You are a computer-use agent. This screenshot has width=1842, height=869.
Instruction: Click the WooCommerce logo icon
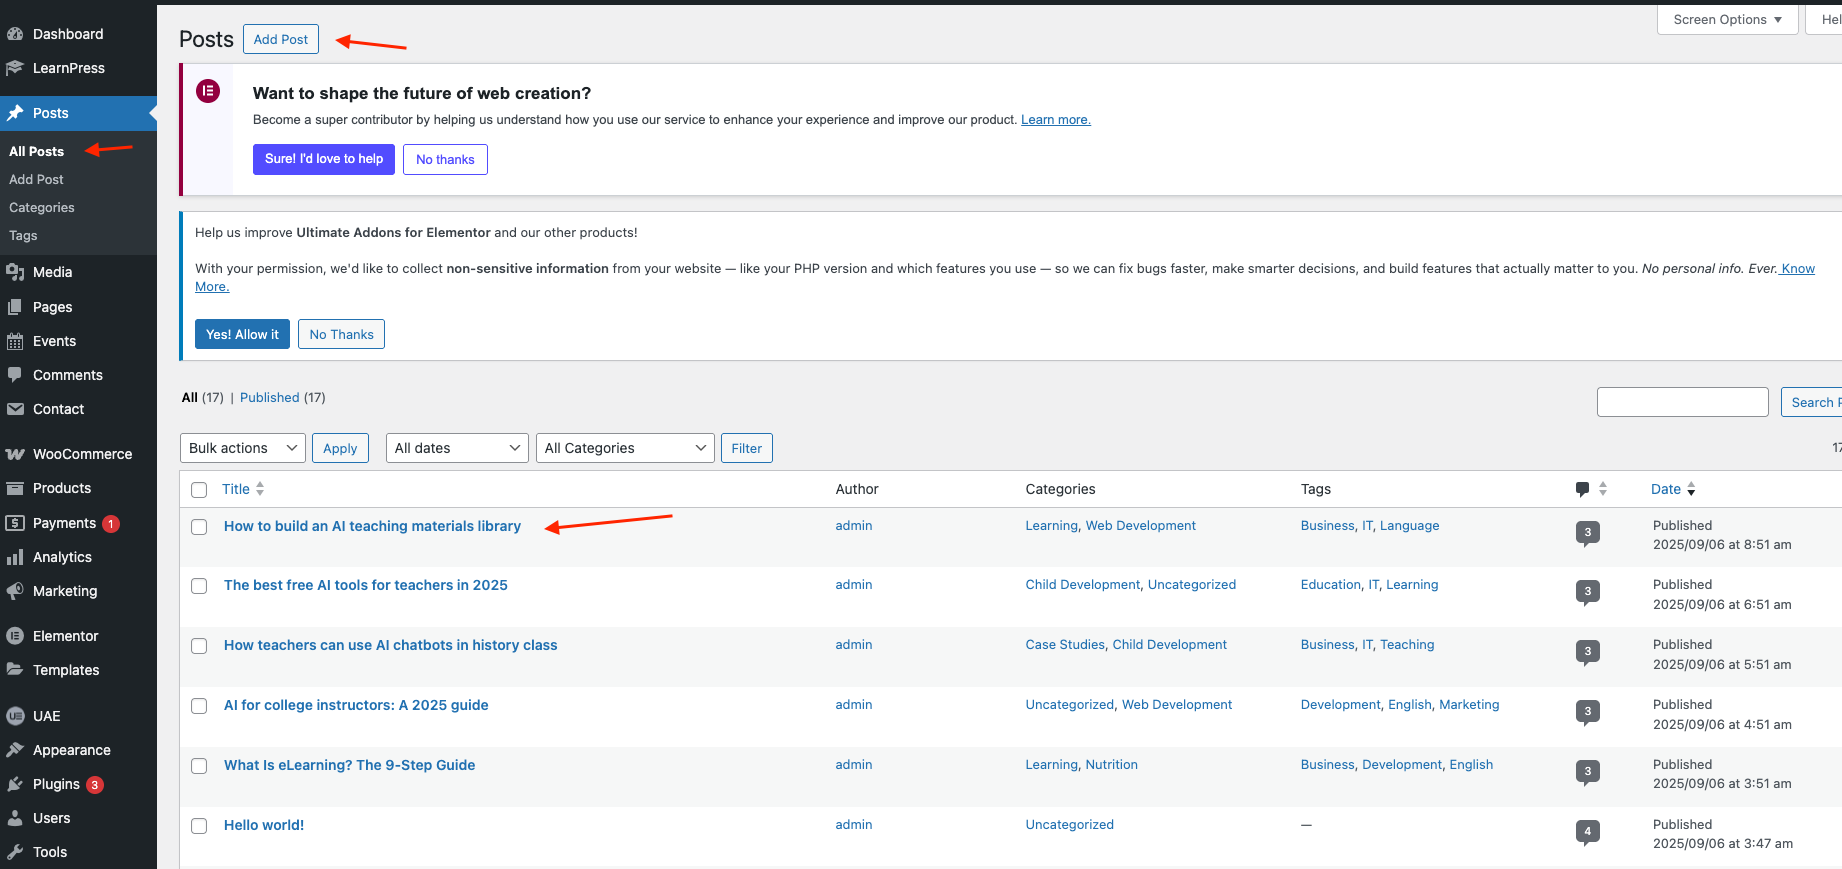(x=15, y=454)
